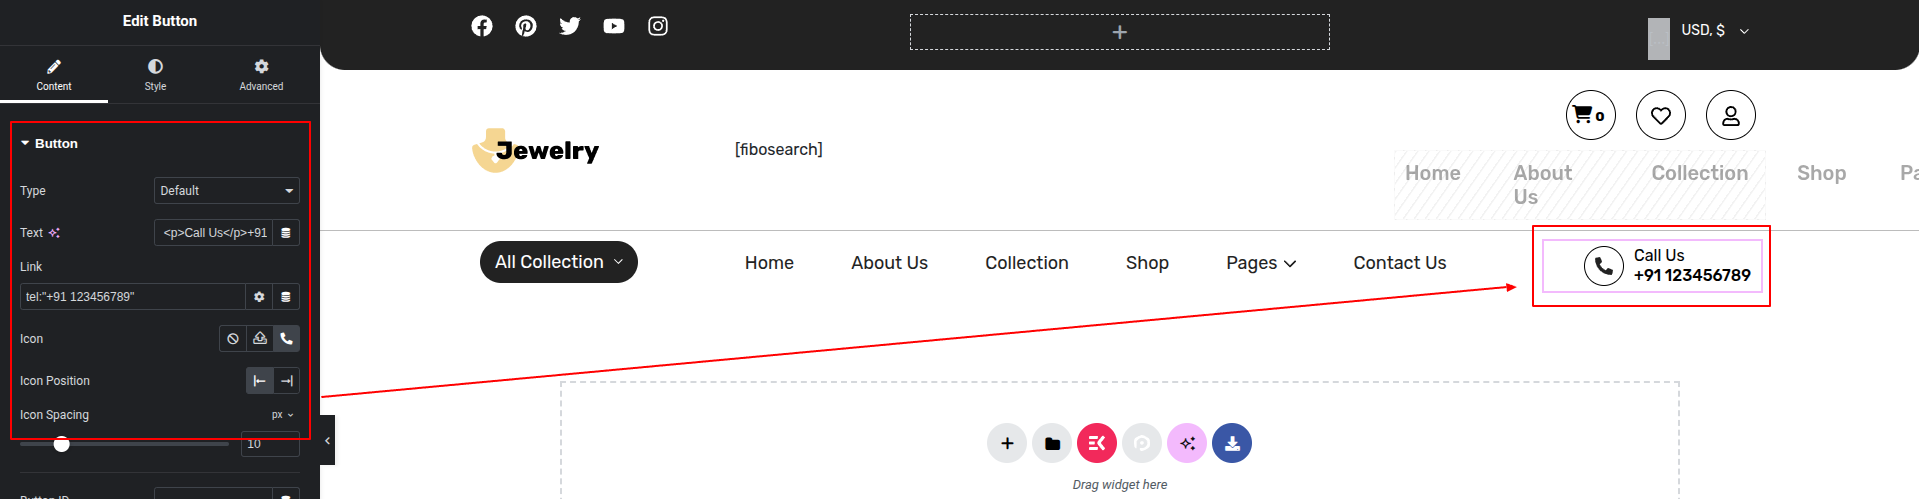This screenshot has height=499, width=1919.
Task: Click the pink AI sparkle builder button
Action: [1187, 443]
